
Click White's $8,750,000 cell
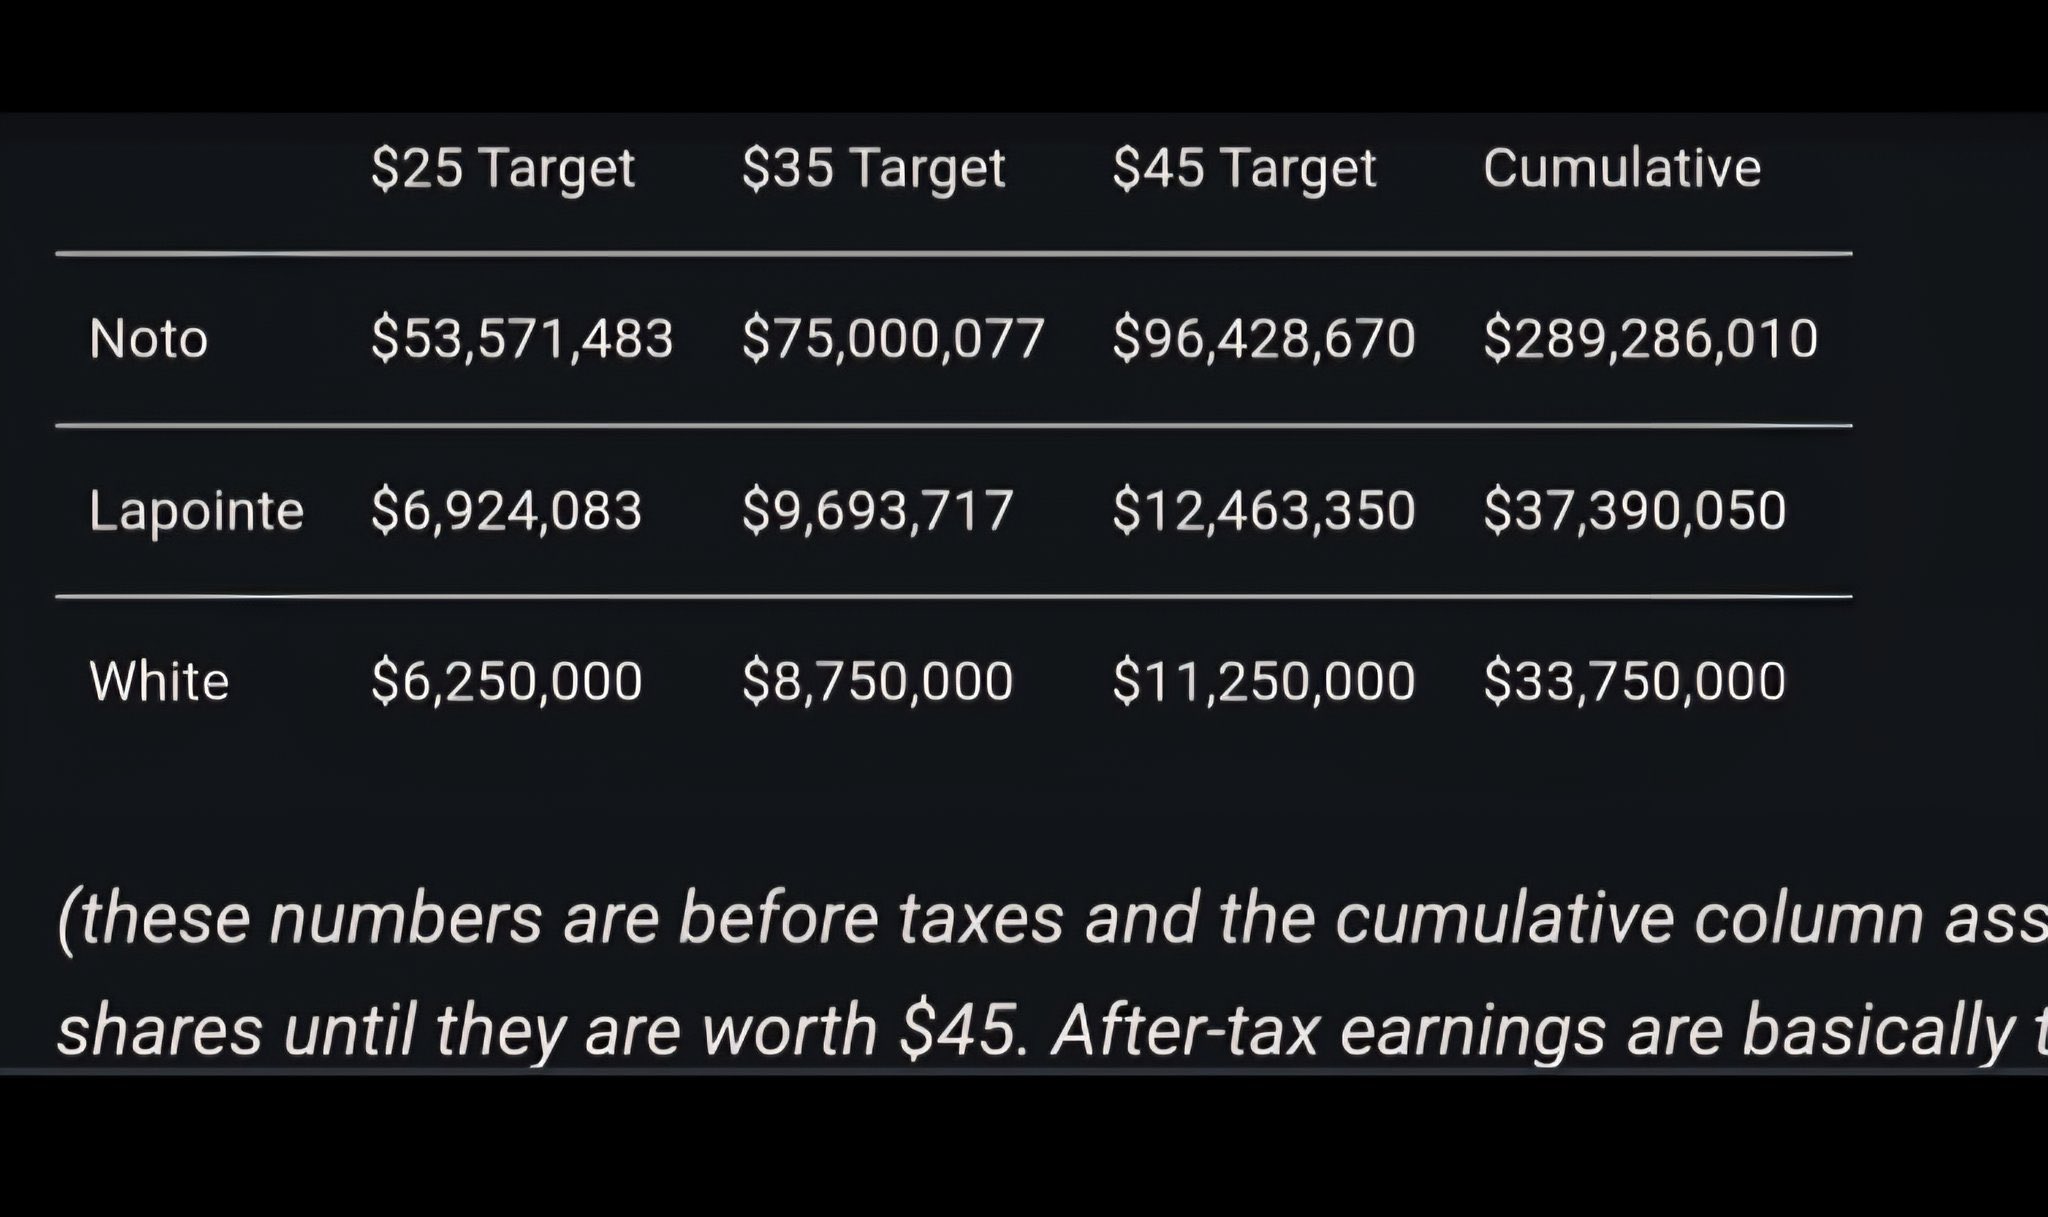pyautogui.click(x=877, y=681)
